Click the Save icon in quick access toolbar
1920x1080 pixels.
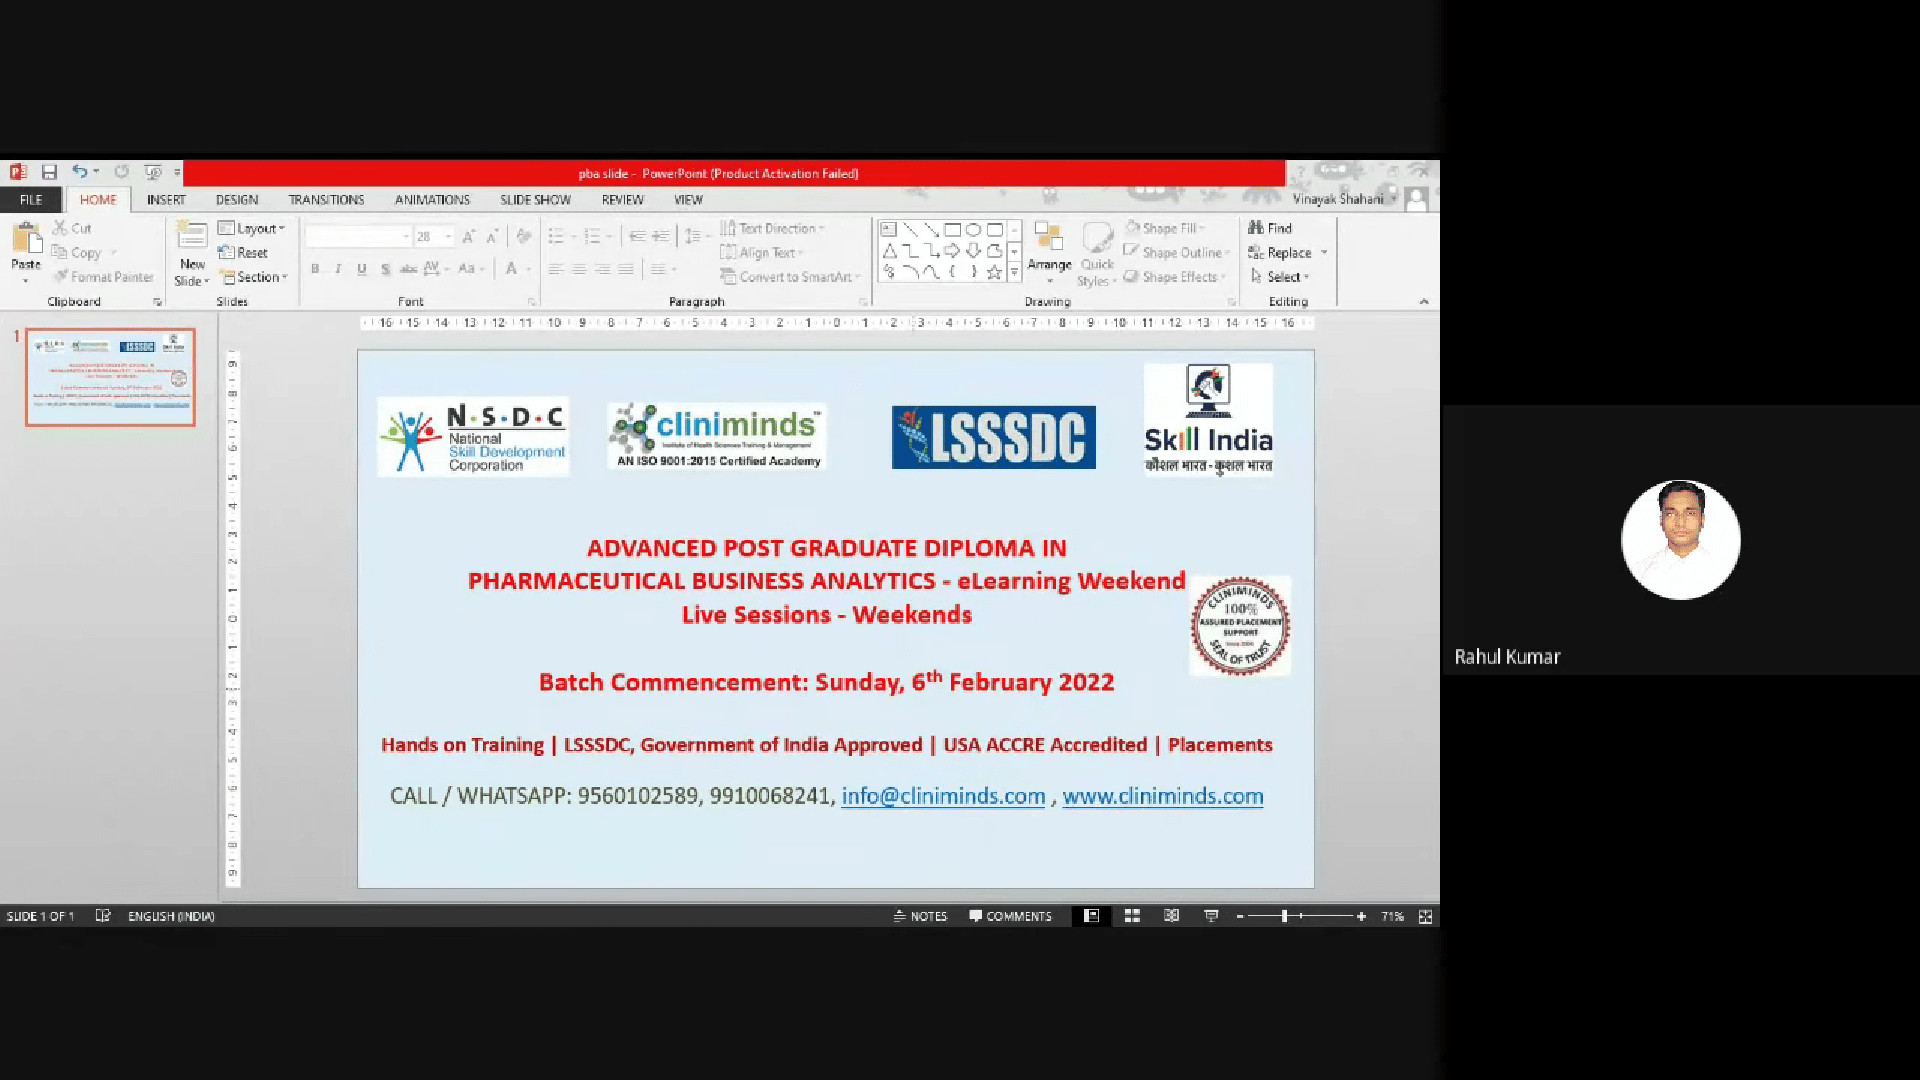pyautogui.click(x=49, y=172)
